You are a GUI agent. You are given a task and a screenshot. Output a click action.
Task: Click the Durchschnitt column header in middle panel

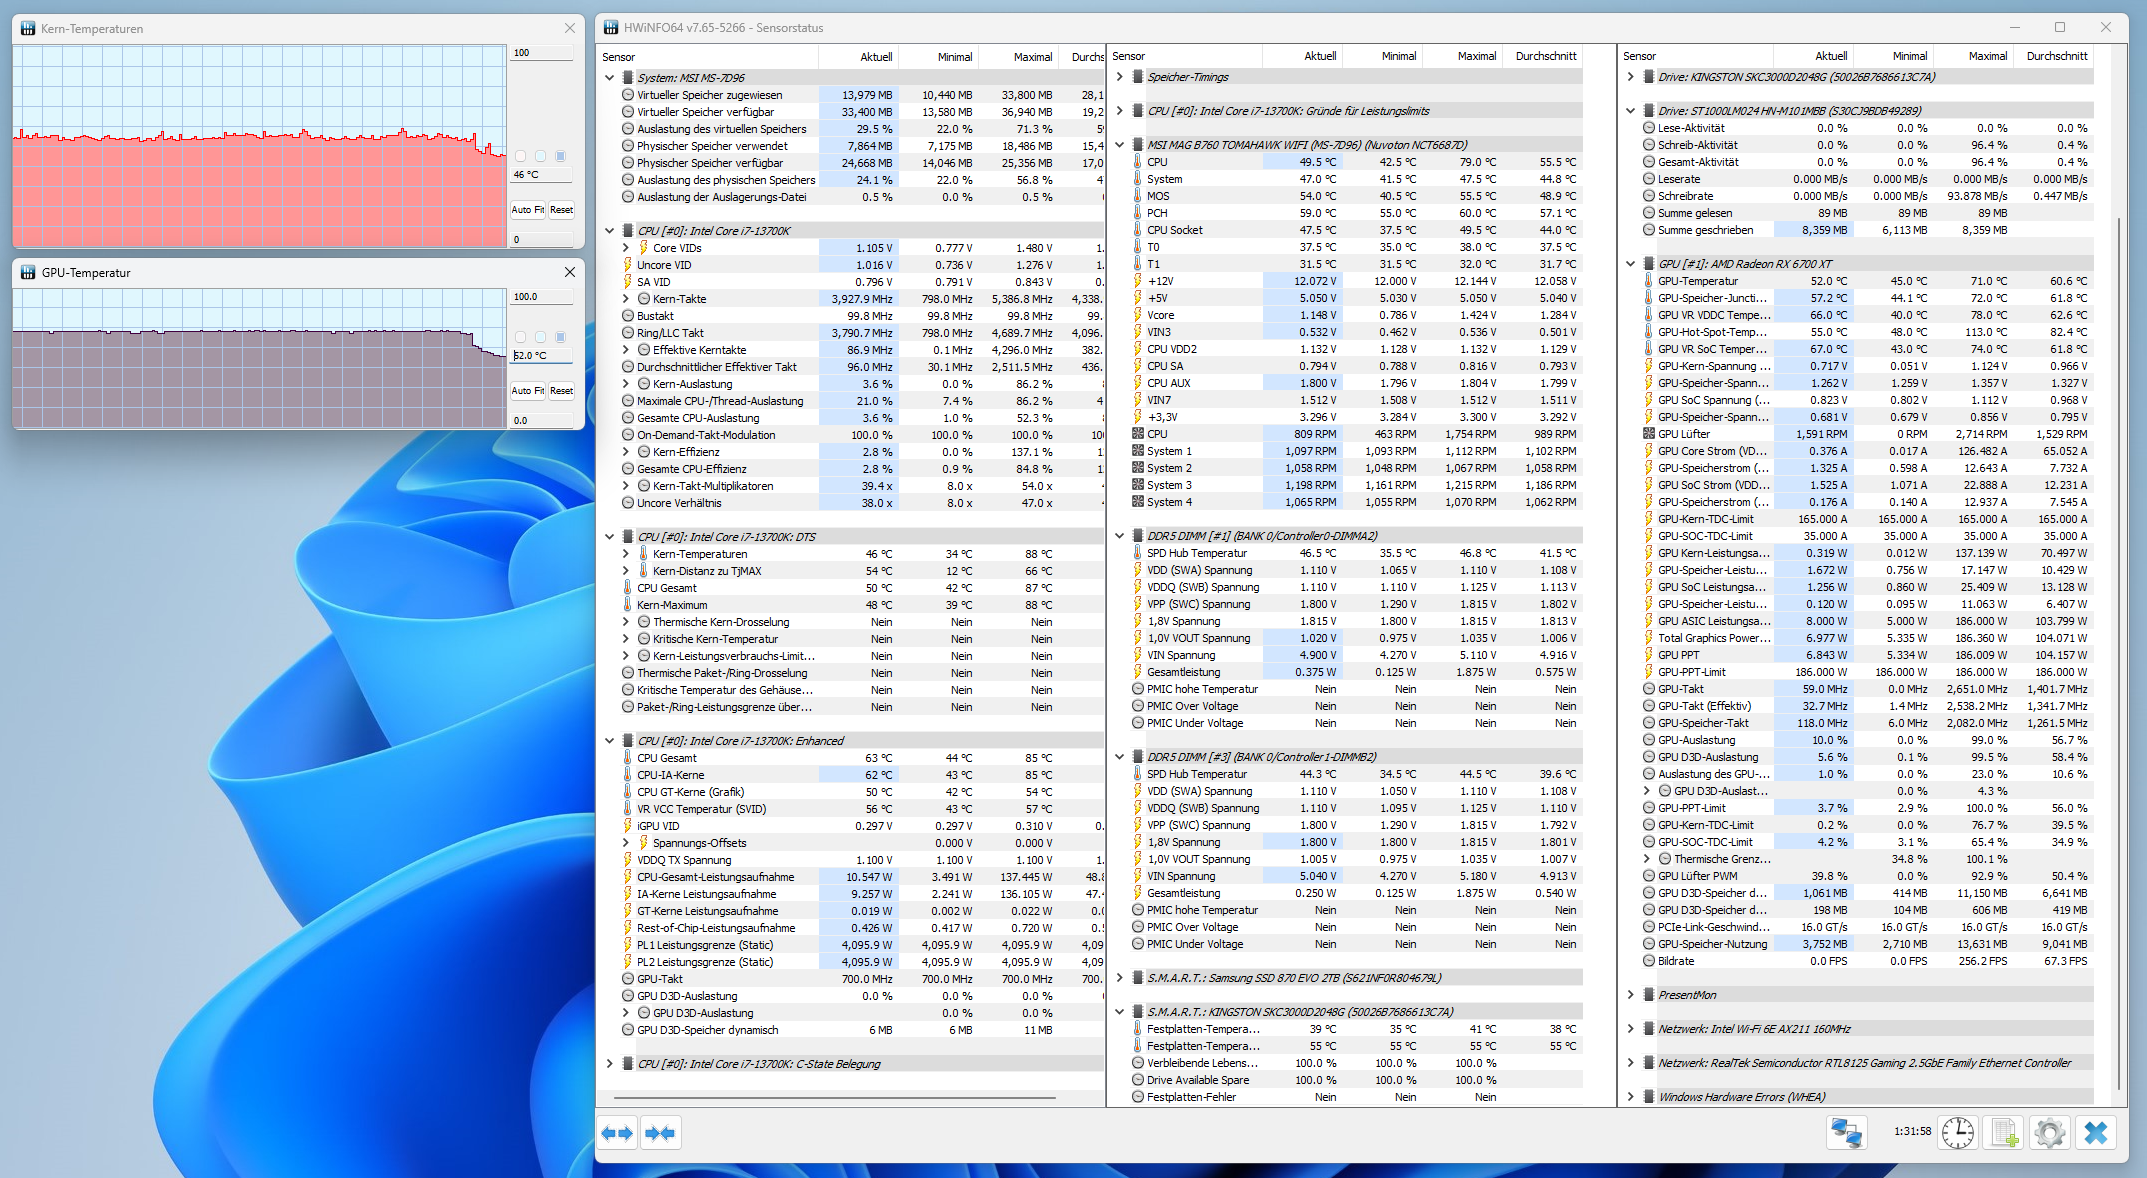(1545, 56)
